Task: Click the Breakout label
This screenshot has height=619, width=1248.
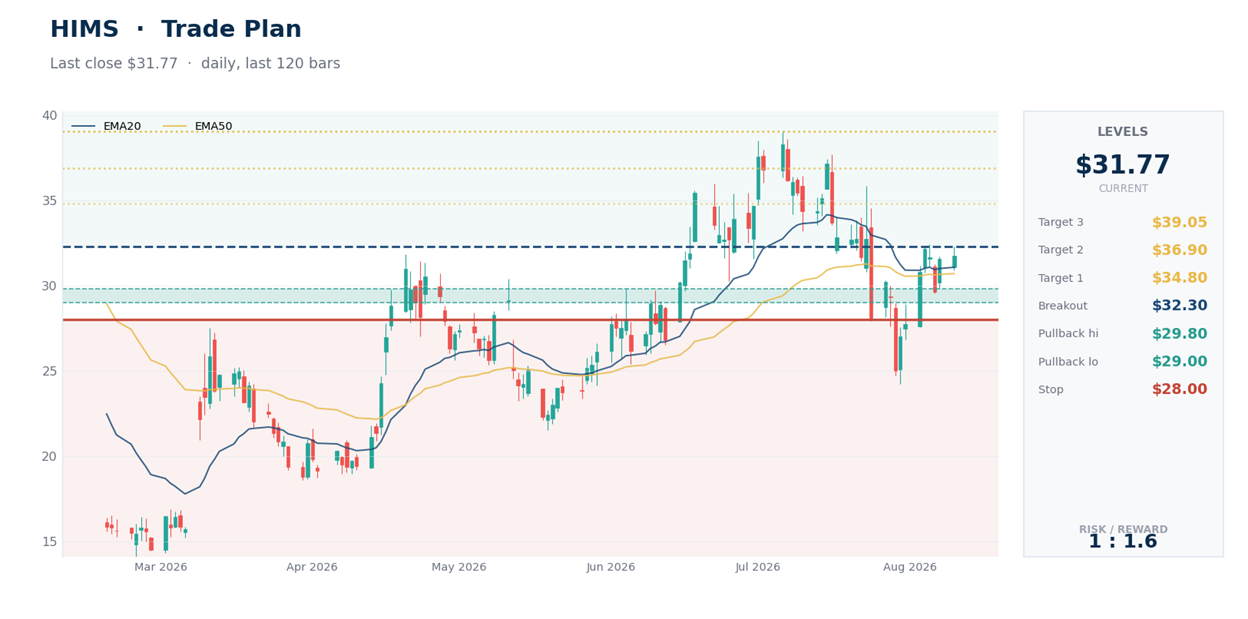Action: pyautogui.click(x=1062, y=306)
